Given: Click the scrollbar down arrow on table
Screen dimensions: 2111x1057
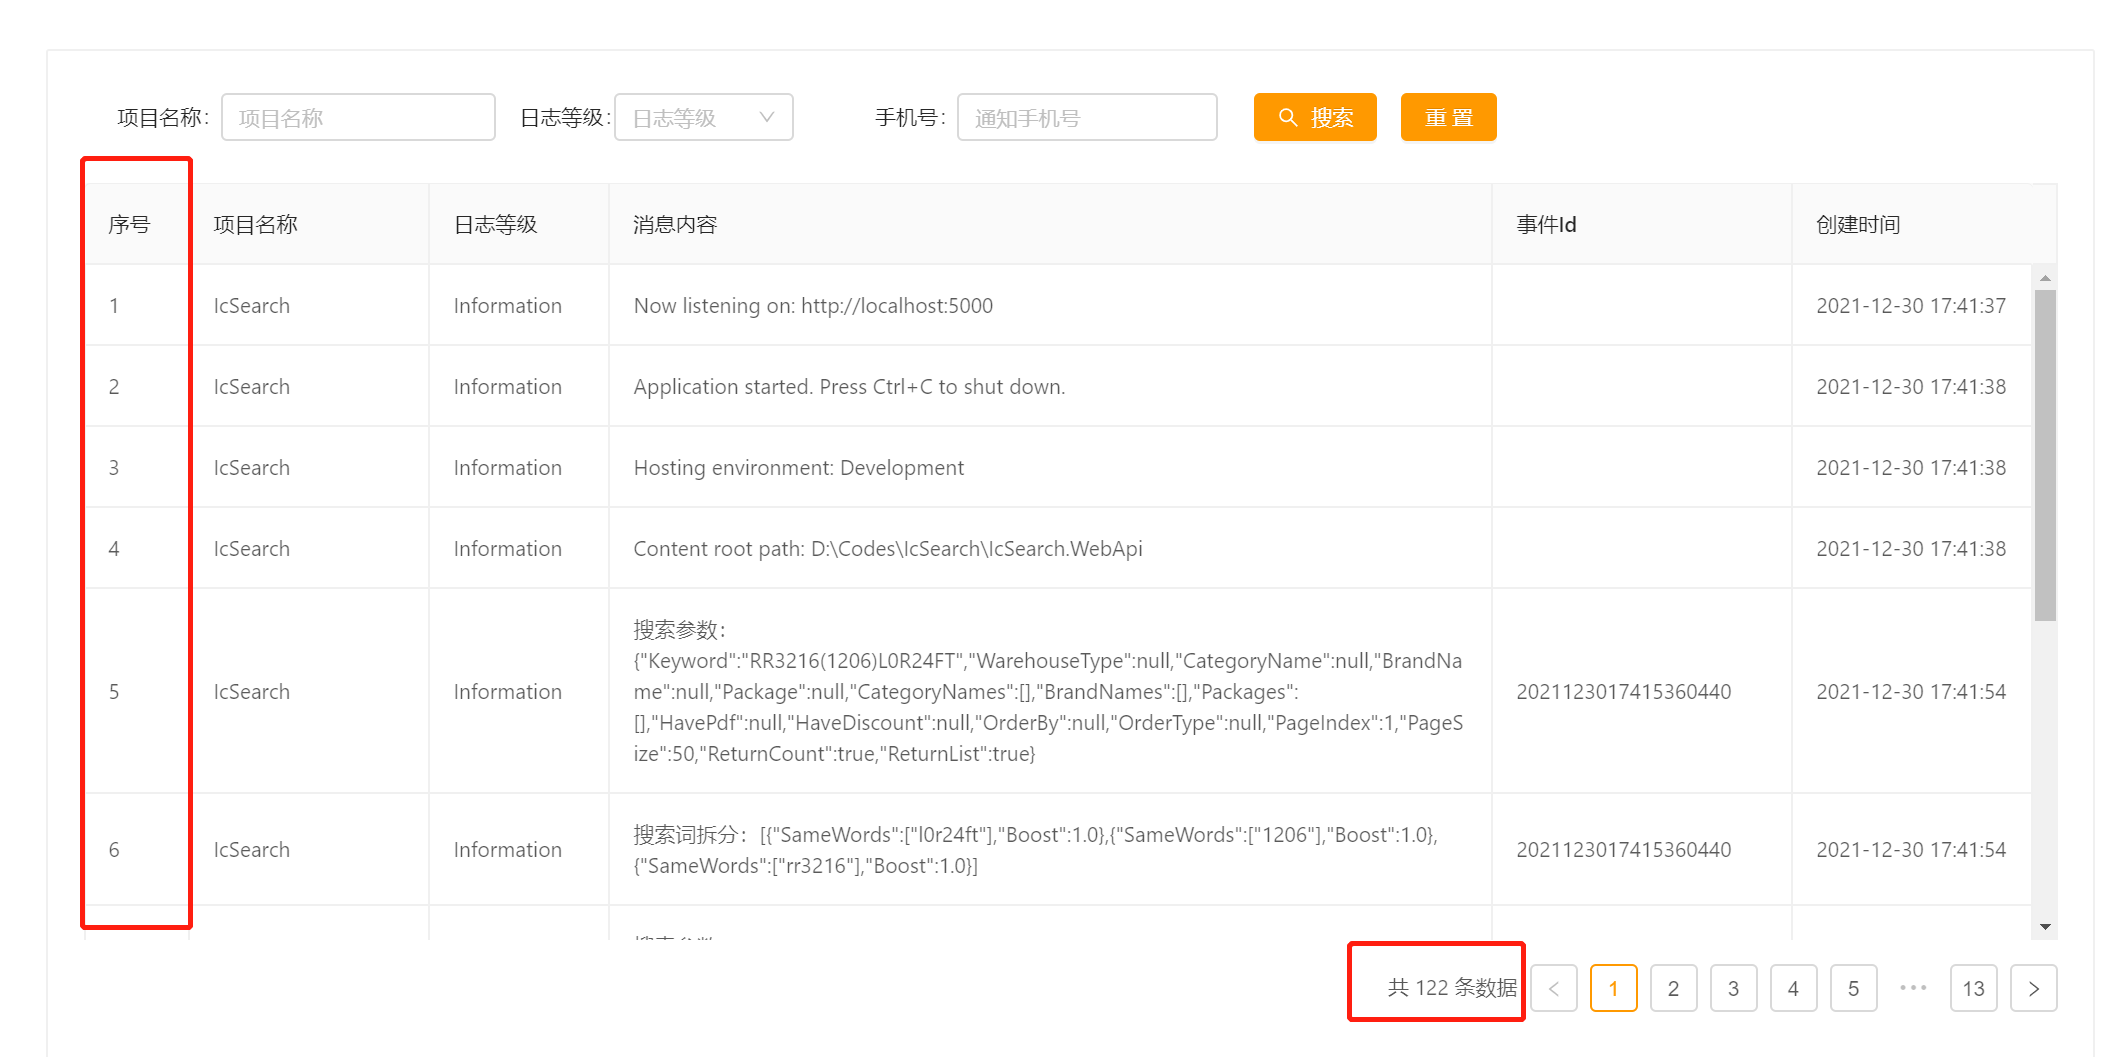Looking at the screenshot, I should (x=2045, y=925).
